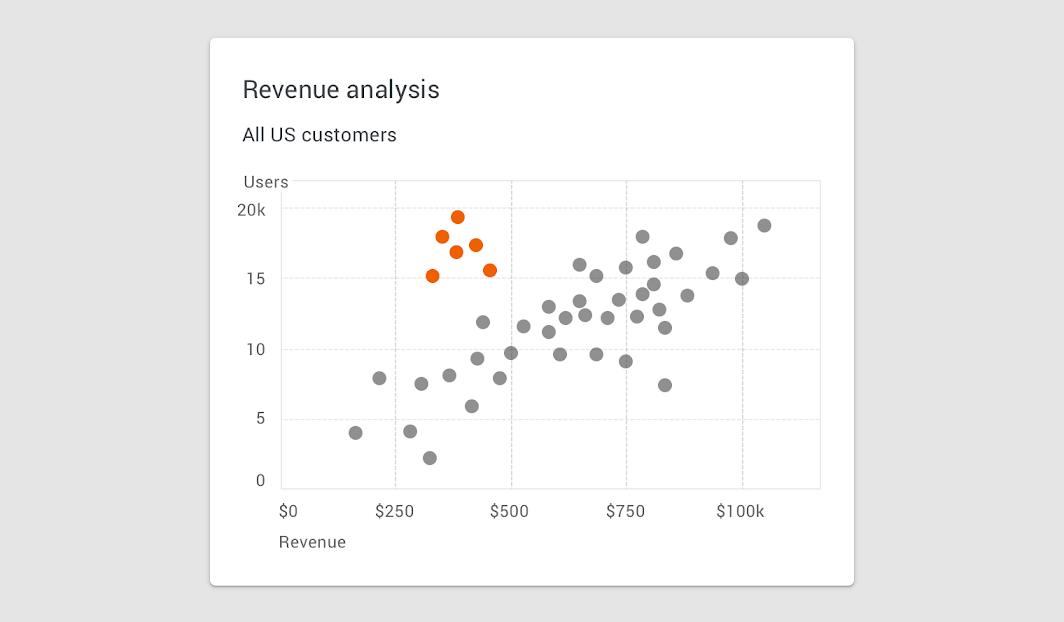The height and width of the screenshot is (622, 1064).
Task: Click the gray point on the $100k gridline
Action: 742,279
